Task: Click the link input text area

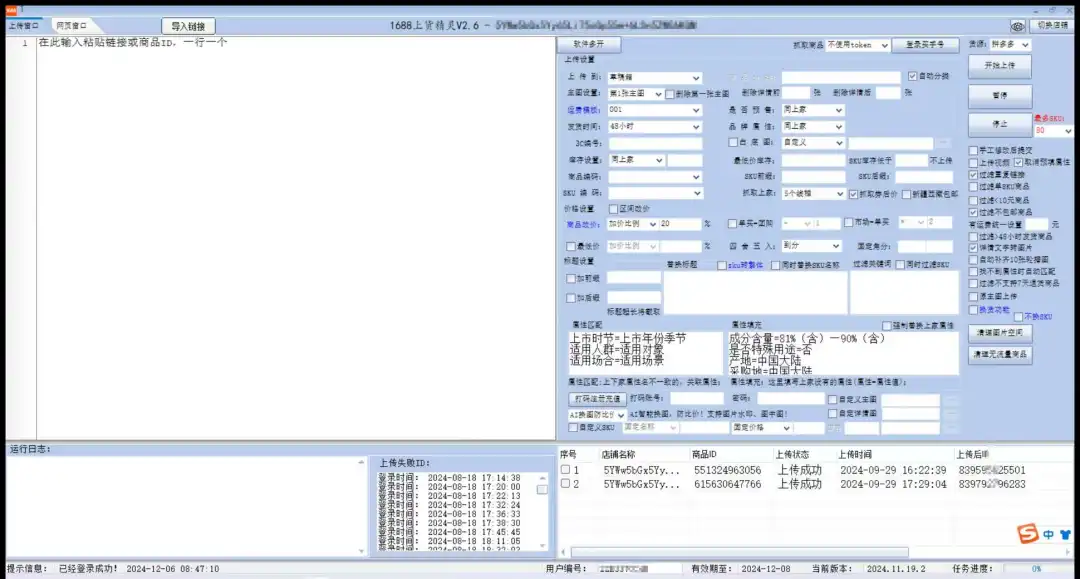Action: click(x=295, y=240)
